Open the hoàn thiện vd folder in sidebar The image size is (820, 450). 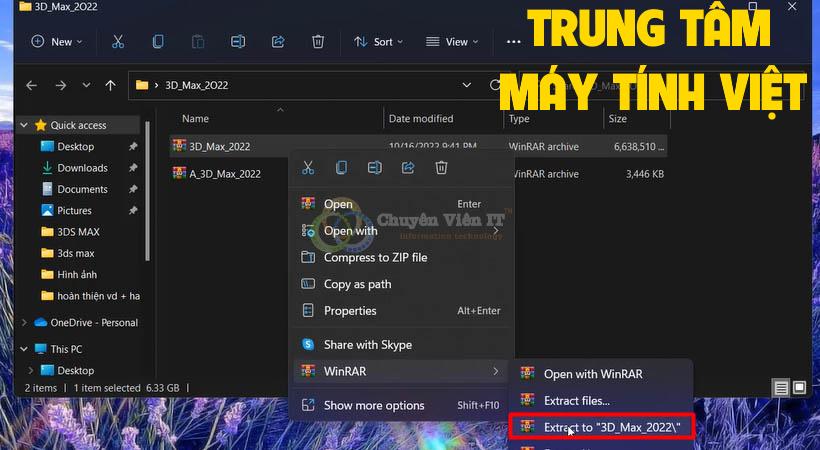(x=98, y=296)
